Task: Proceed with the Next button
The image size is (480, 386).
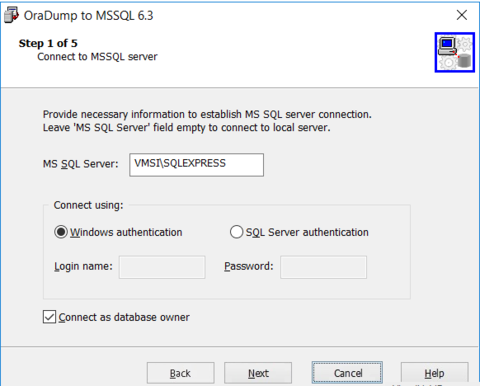Action: click(258, 373)
